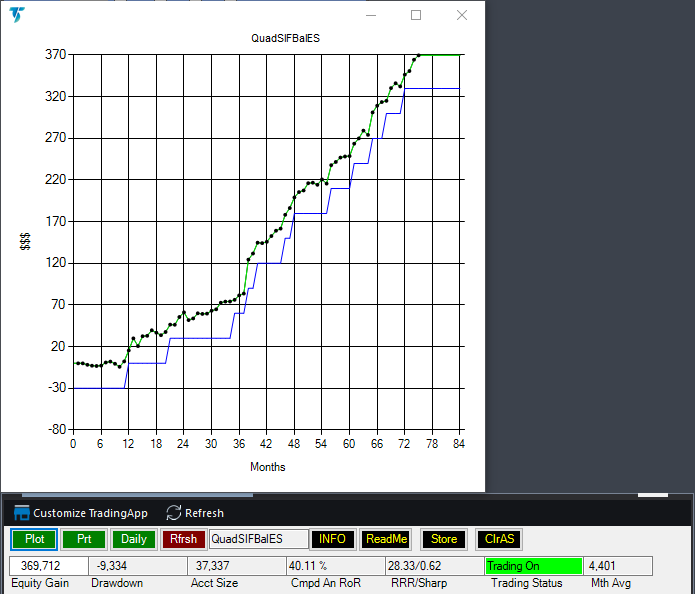Open the INFO button
695x594 pixels.
332,539
